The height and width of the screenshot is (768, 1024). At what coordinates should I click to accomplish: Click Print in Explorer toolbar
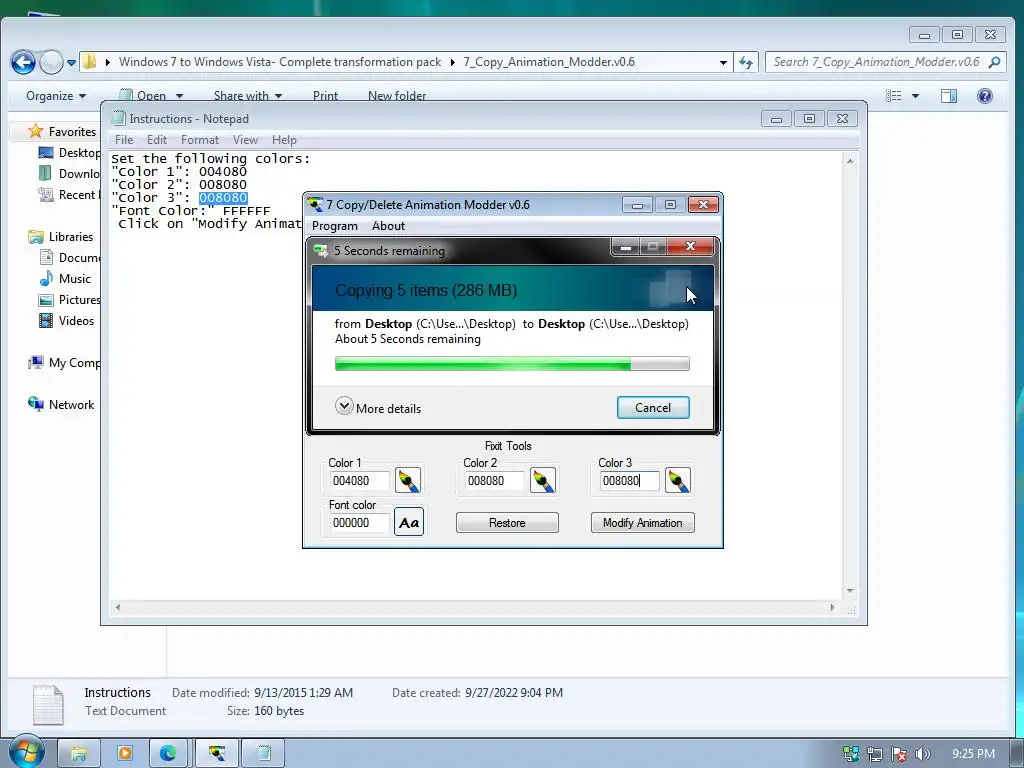(325, 96)
